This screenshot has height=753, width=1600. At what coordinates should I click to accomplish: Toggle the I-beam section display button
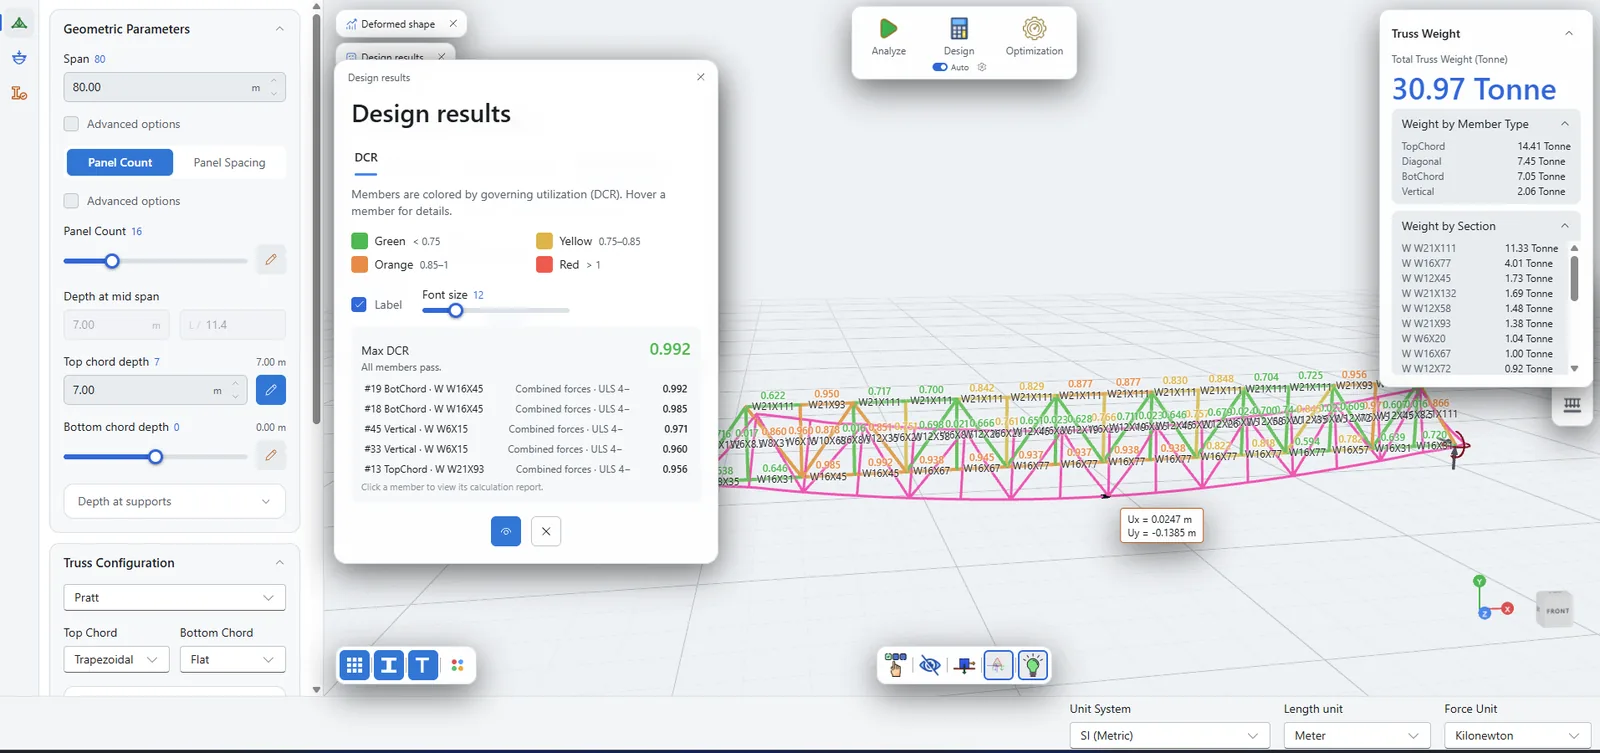[x=389, y=665]
